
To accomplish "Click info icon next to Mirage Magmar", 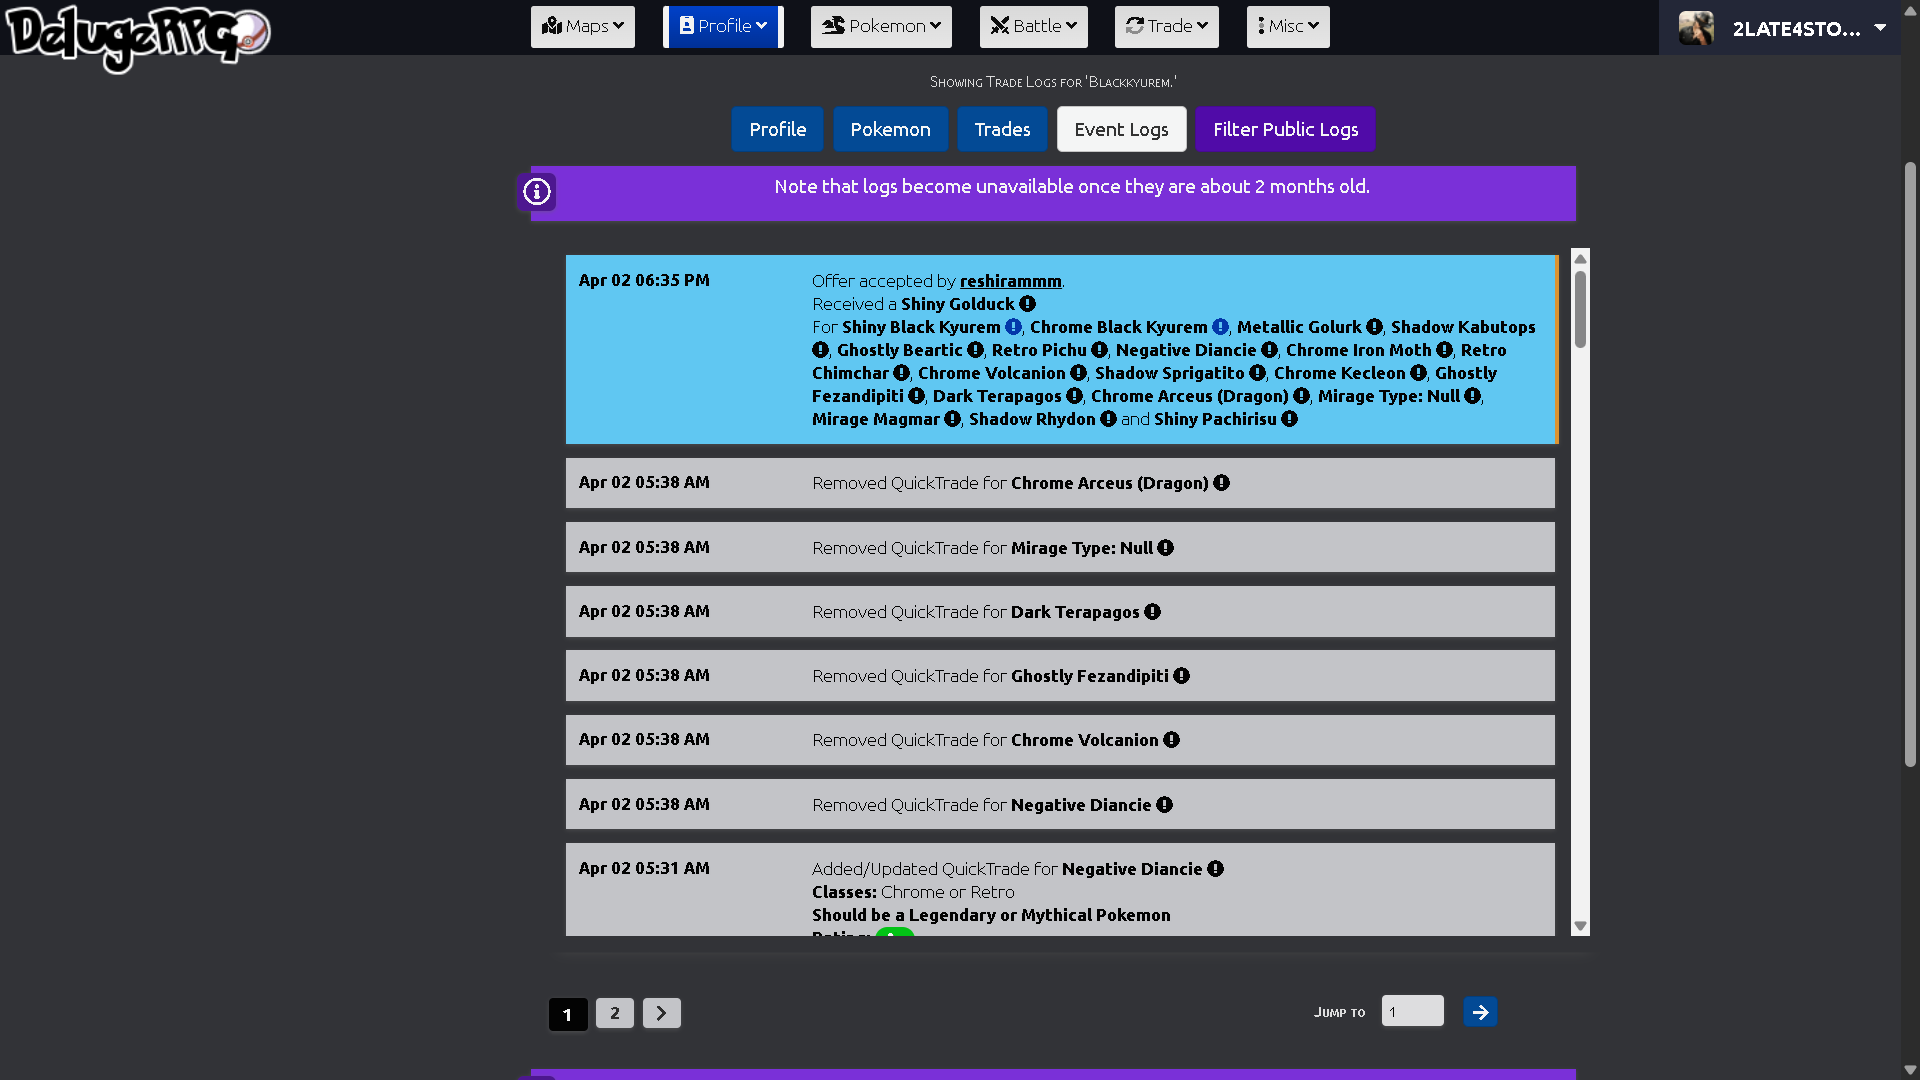I will point(953,419).
